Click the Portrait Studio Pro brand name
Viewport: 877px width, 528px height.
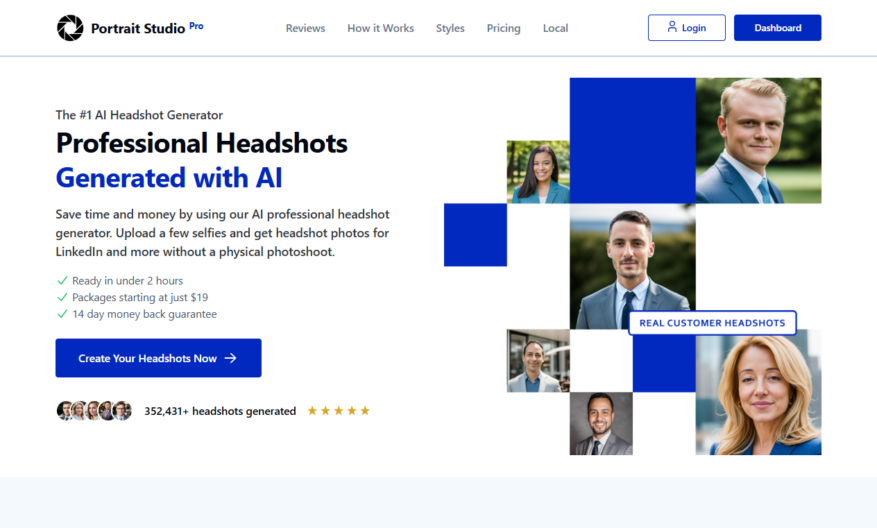(x=147, y=28)
